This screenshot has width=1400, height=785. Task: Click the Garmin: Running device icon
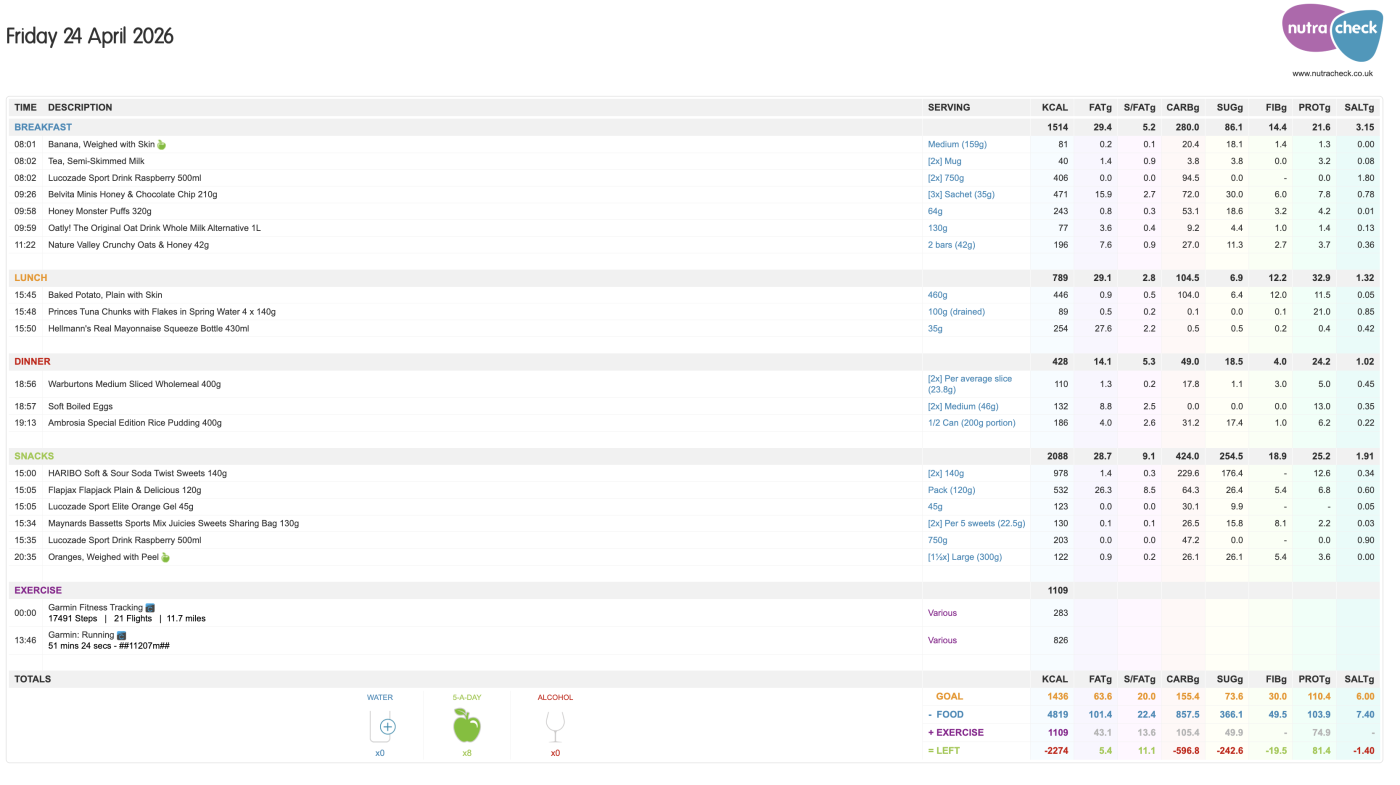121,635
